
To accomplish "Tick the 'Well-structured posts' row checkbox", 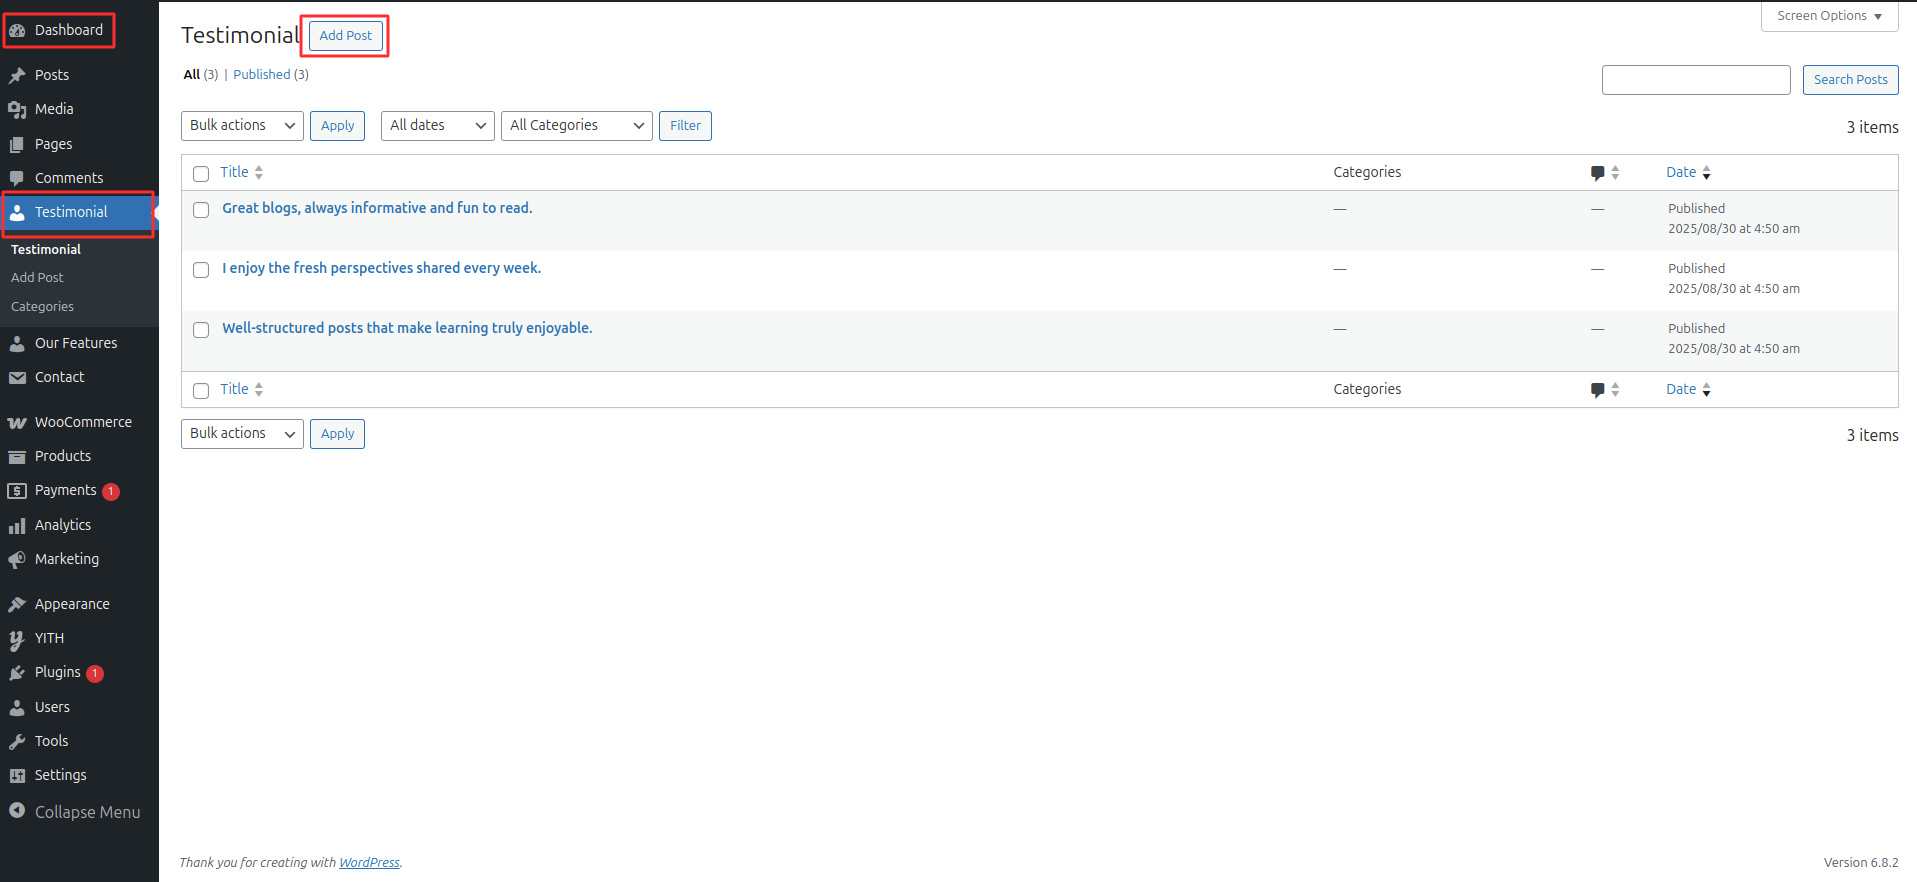I will point(201,330).
